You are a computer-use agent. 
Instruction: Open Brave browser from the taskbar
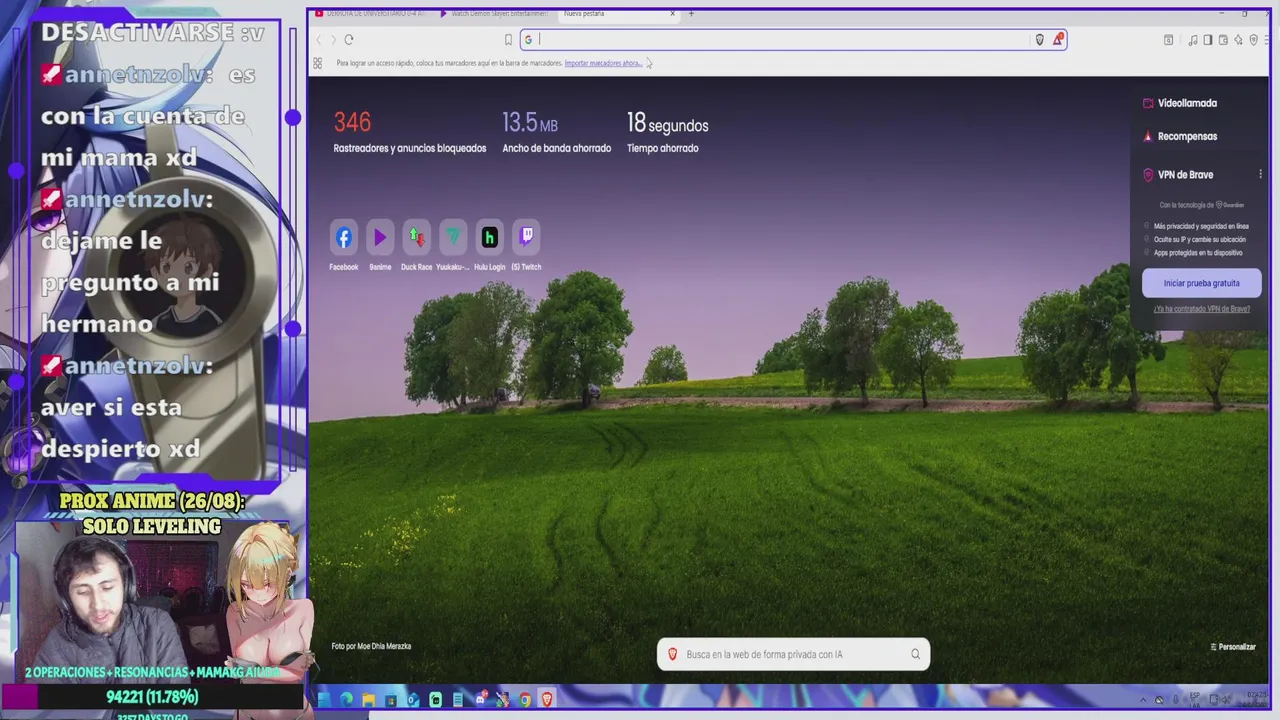coord(547,700)
